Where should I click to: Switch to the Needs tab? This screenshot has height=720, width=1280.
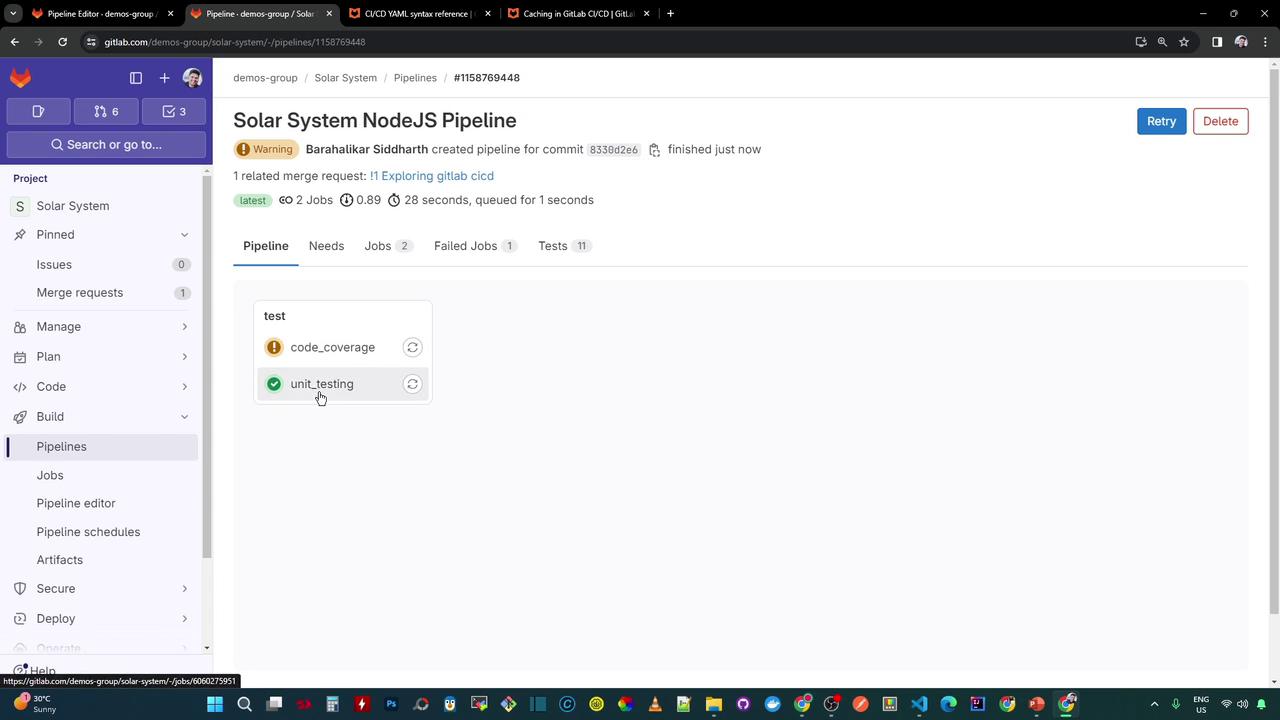click(326, 246)
